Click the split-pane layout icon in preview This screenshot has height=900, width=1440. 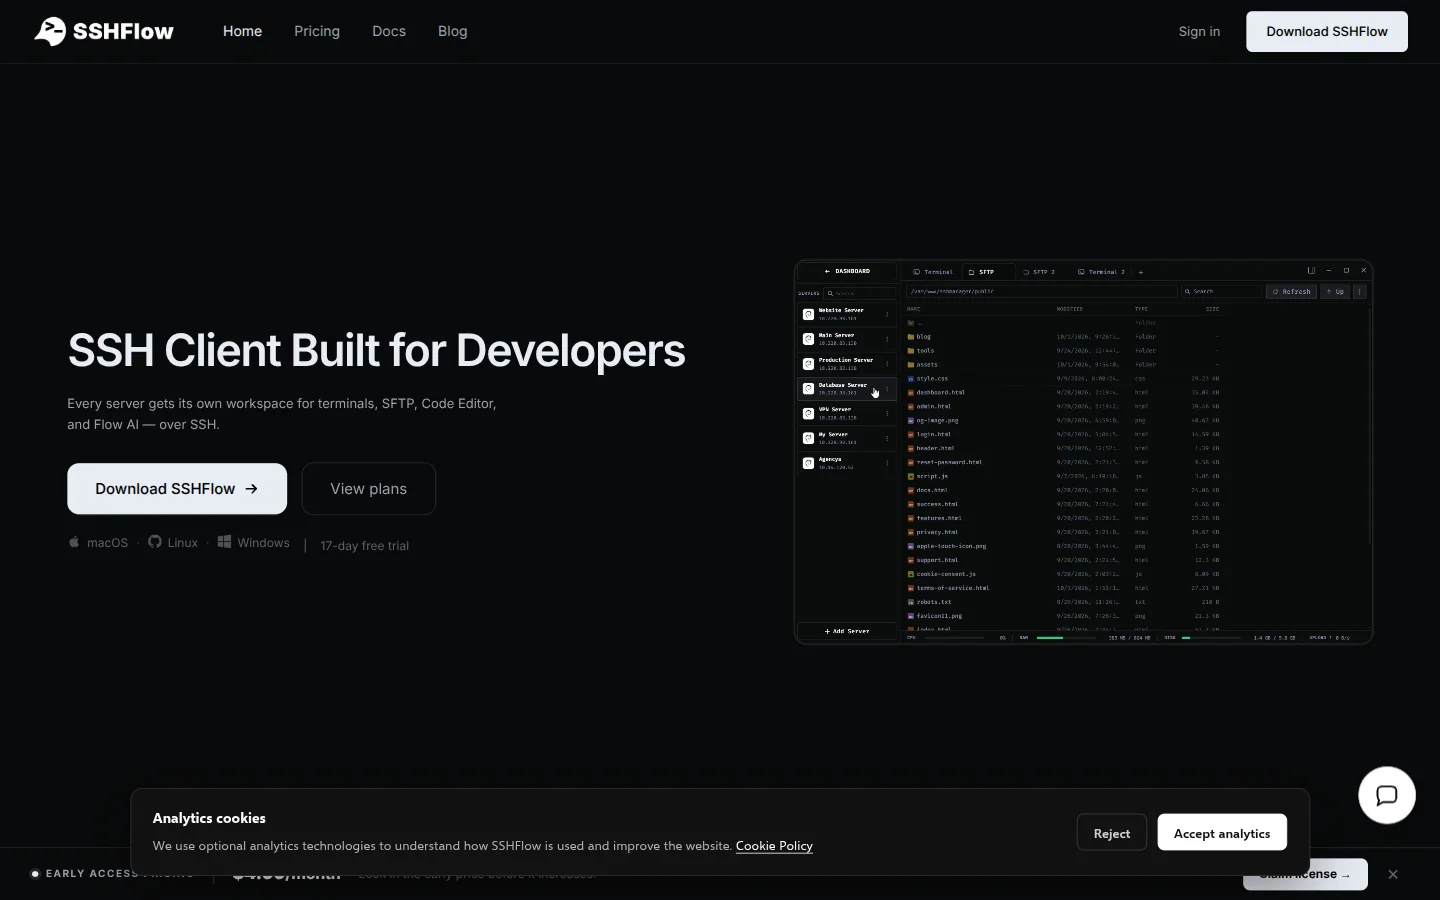(x=1311, y=270)
